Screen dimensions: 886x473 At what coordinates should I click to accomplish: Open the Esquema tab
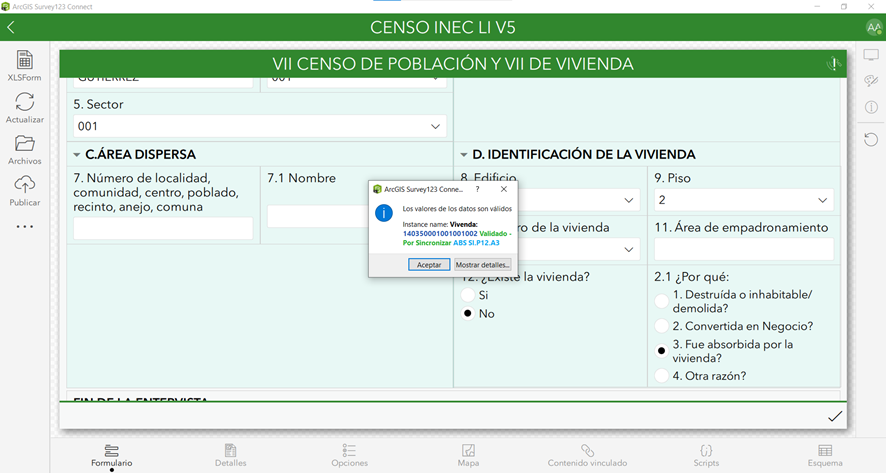click(825, 456)
